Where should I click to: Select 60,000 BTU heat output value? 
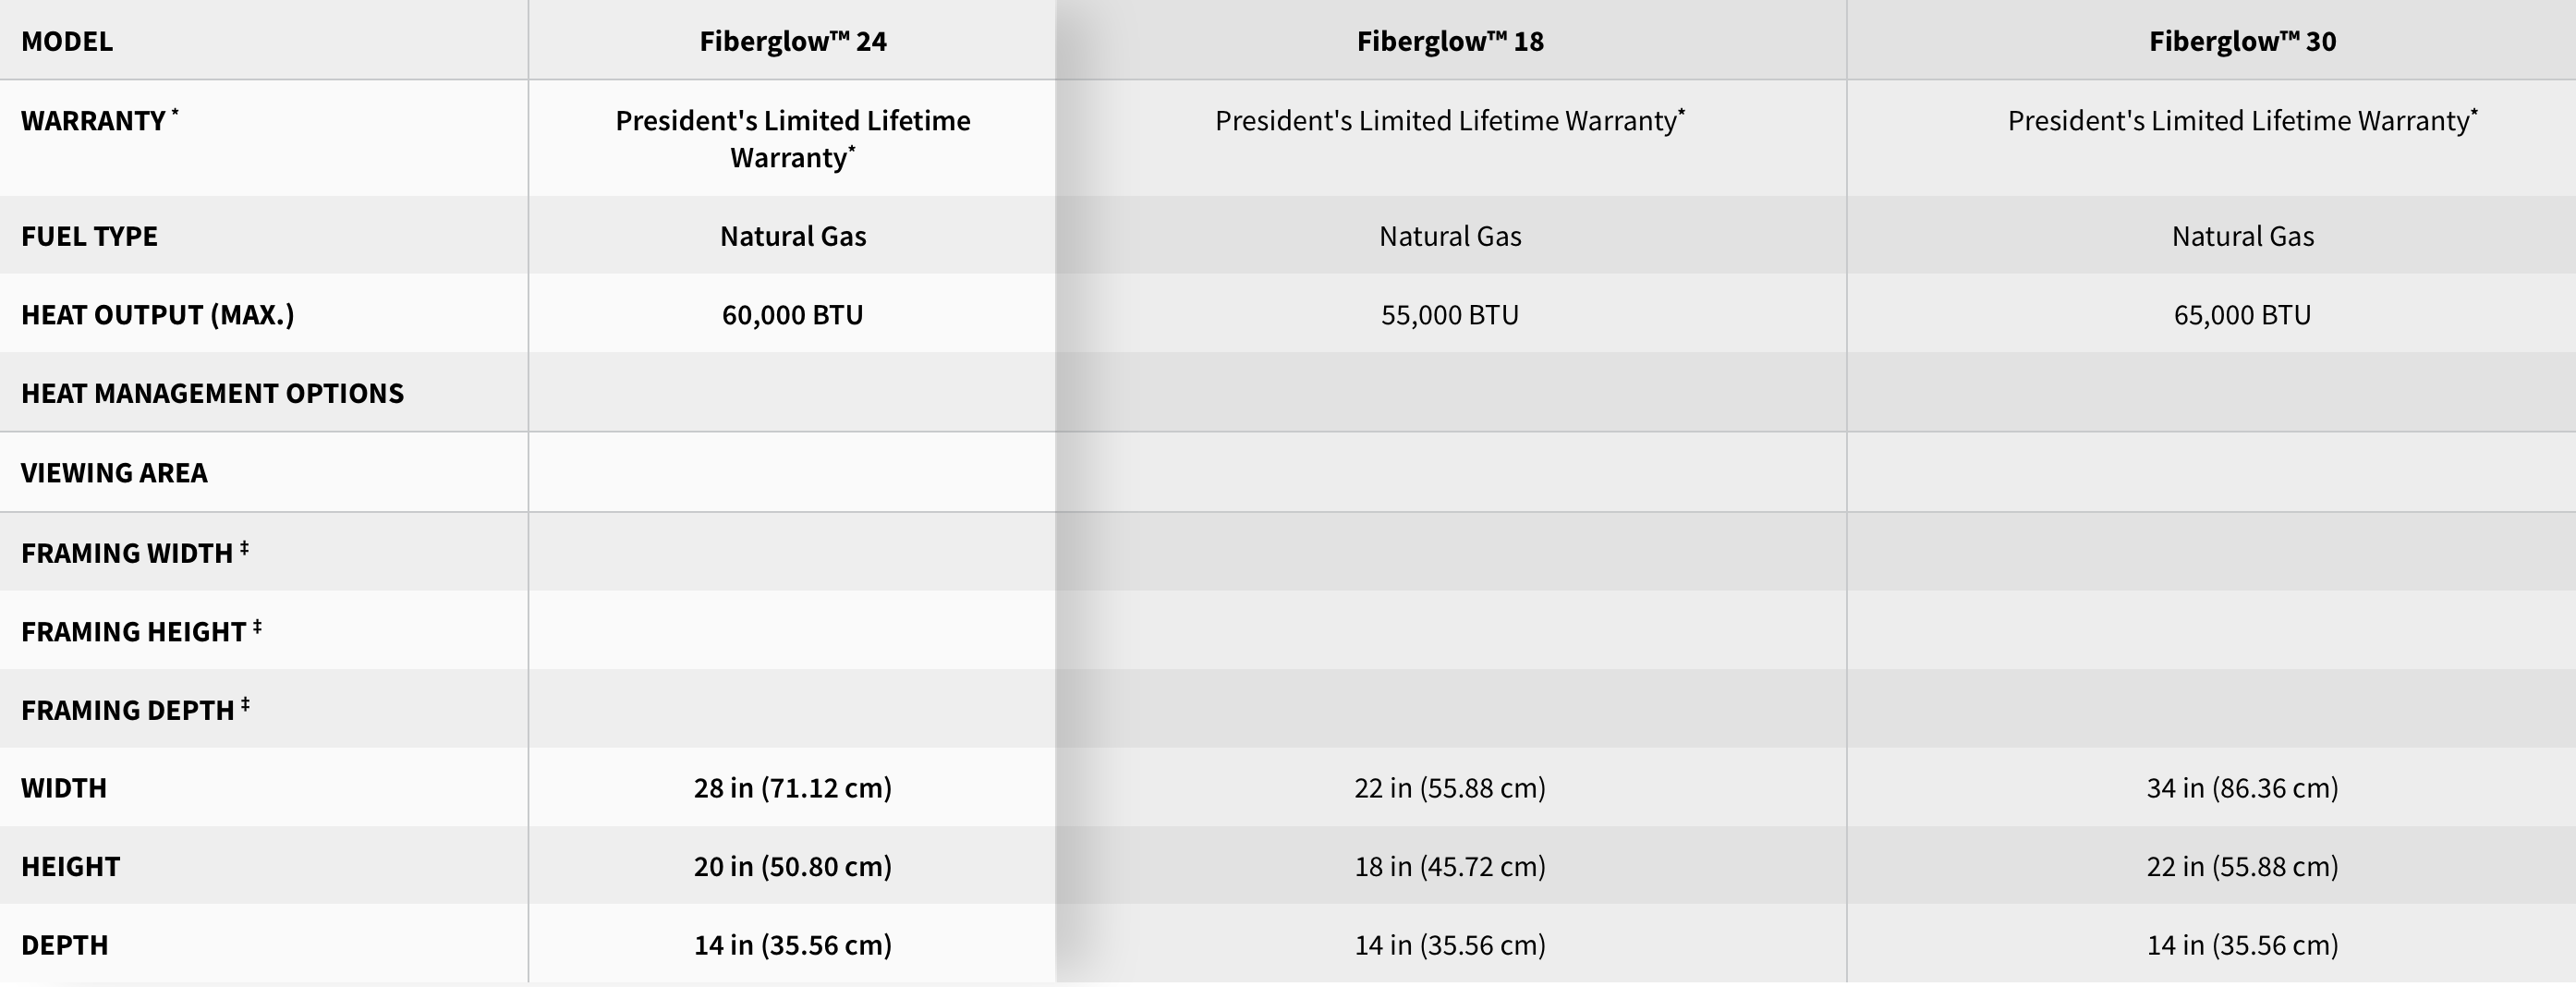tap(792, 315)
